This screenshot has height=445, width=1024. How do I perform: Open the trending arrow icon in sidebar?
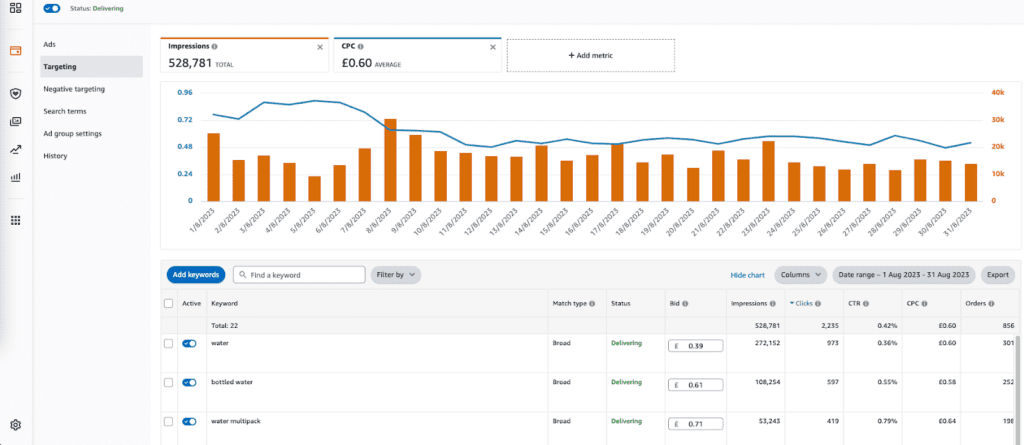[15, 150]
